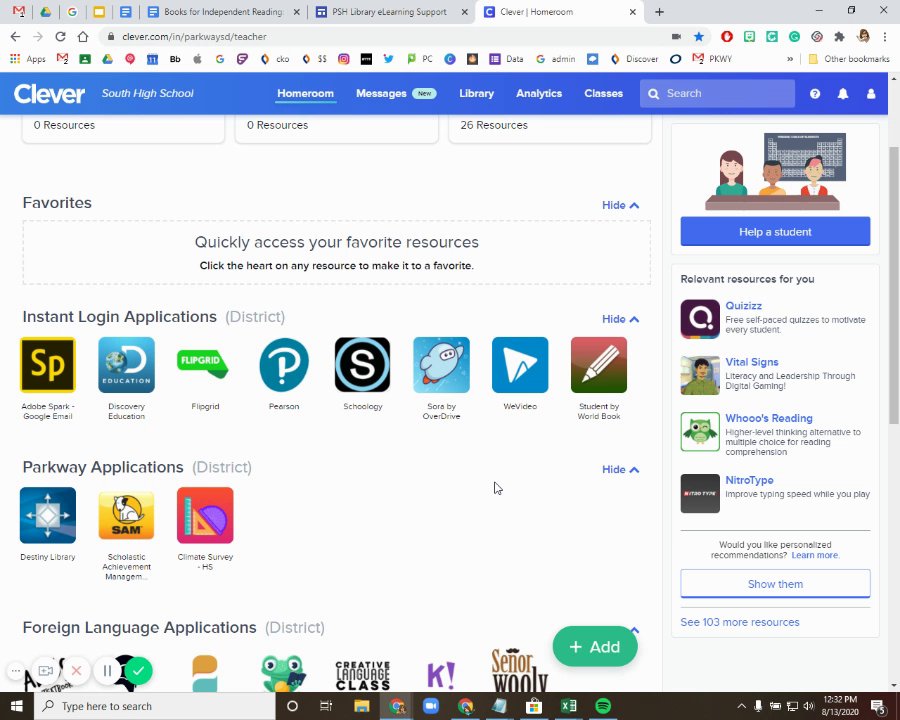The image size is (900, 720).
Task: Open the Other bookmarks folder
Action: point(848,59)
